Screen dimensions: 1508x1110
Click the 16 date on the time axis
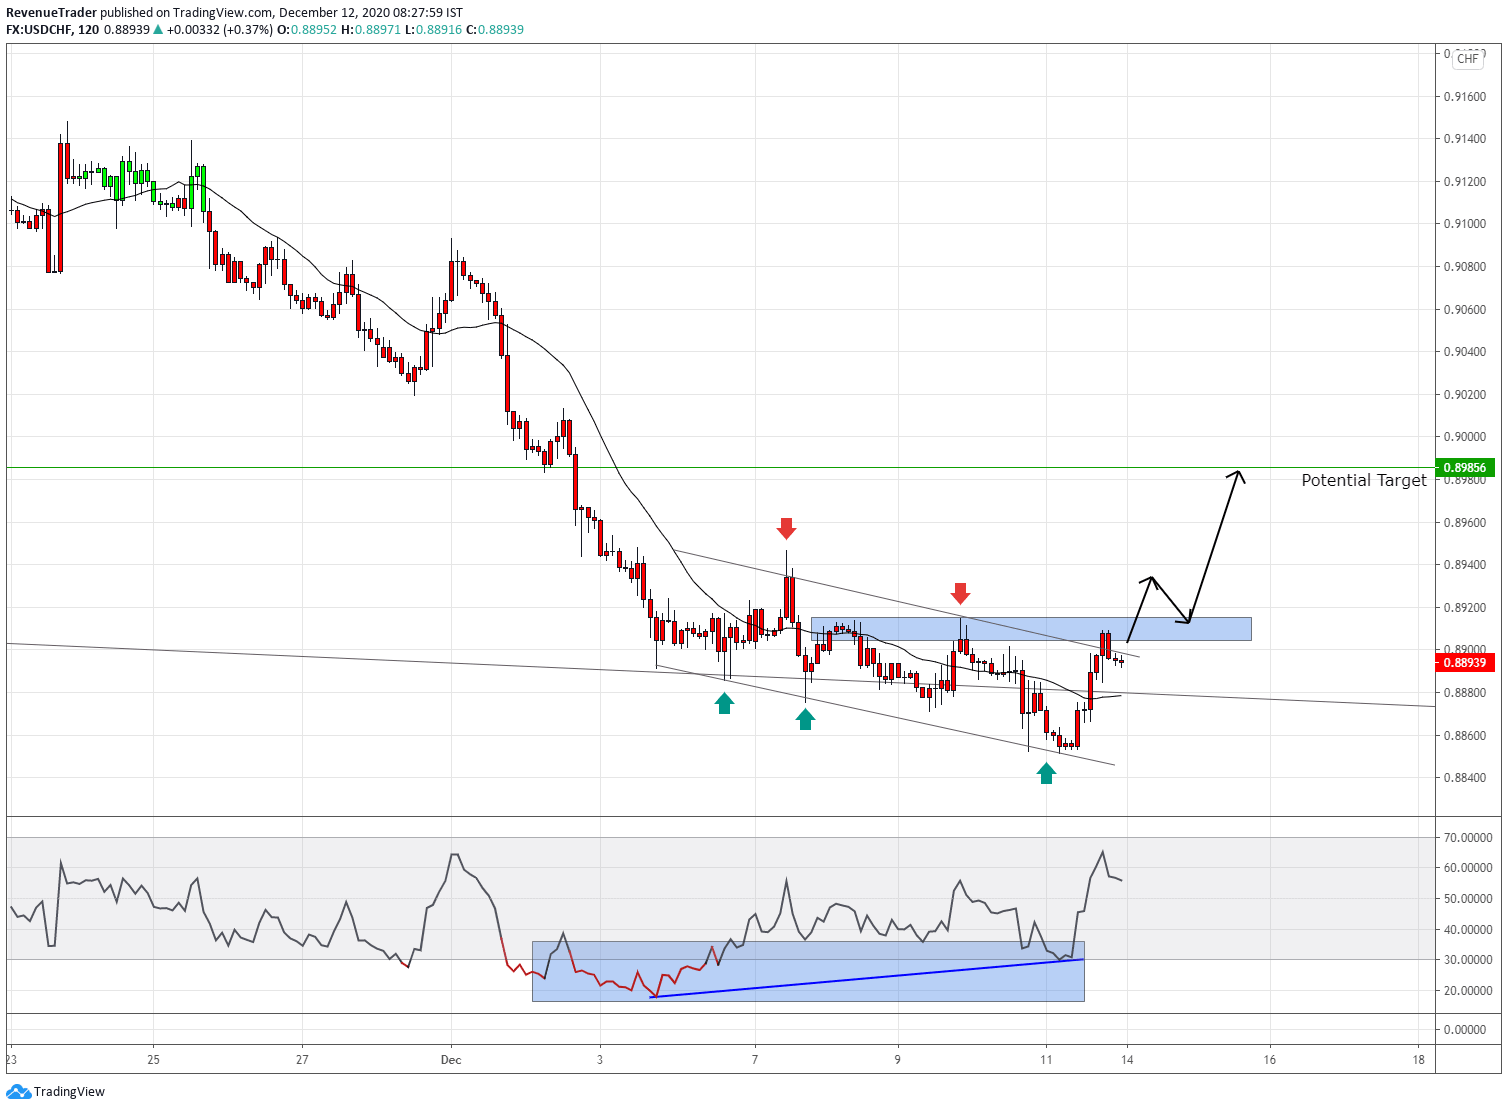coord(1269,1060)
